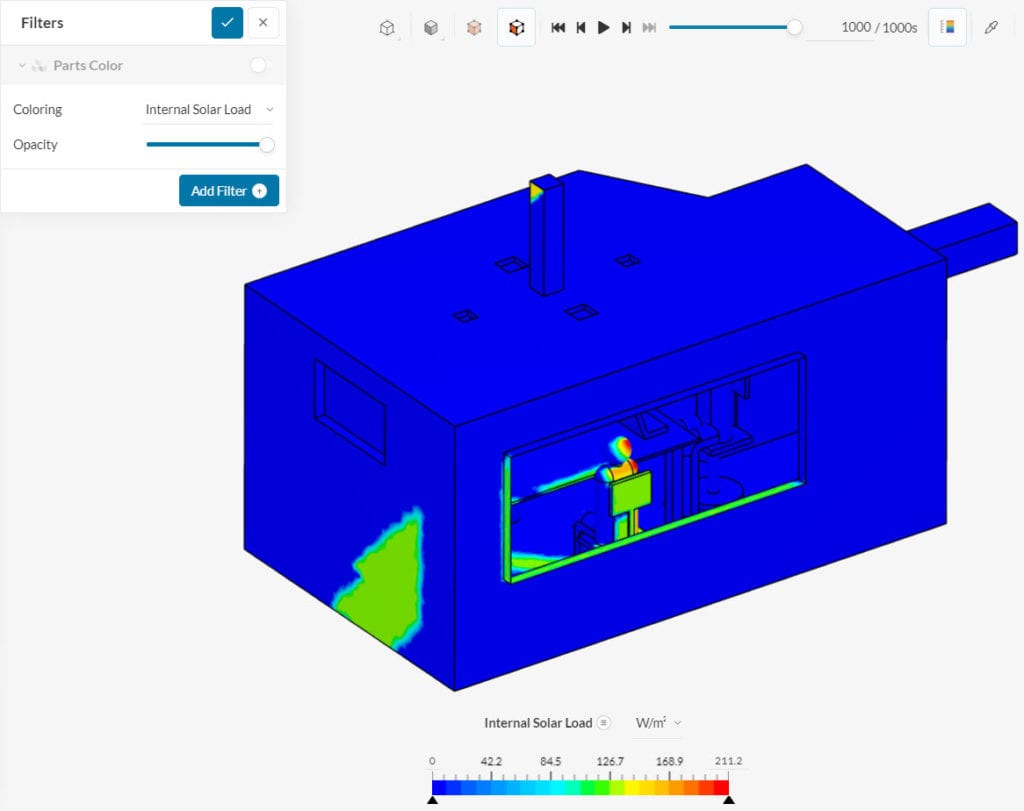This screenshot has width=1024, height=811.
Task: Play the simulation animation
Action: coord(603,27)
